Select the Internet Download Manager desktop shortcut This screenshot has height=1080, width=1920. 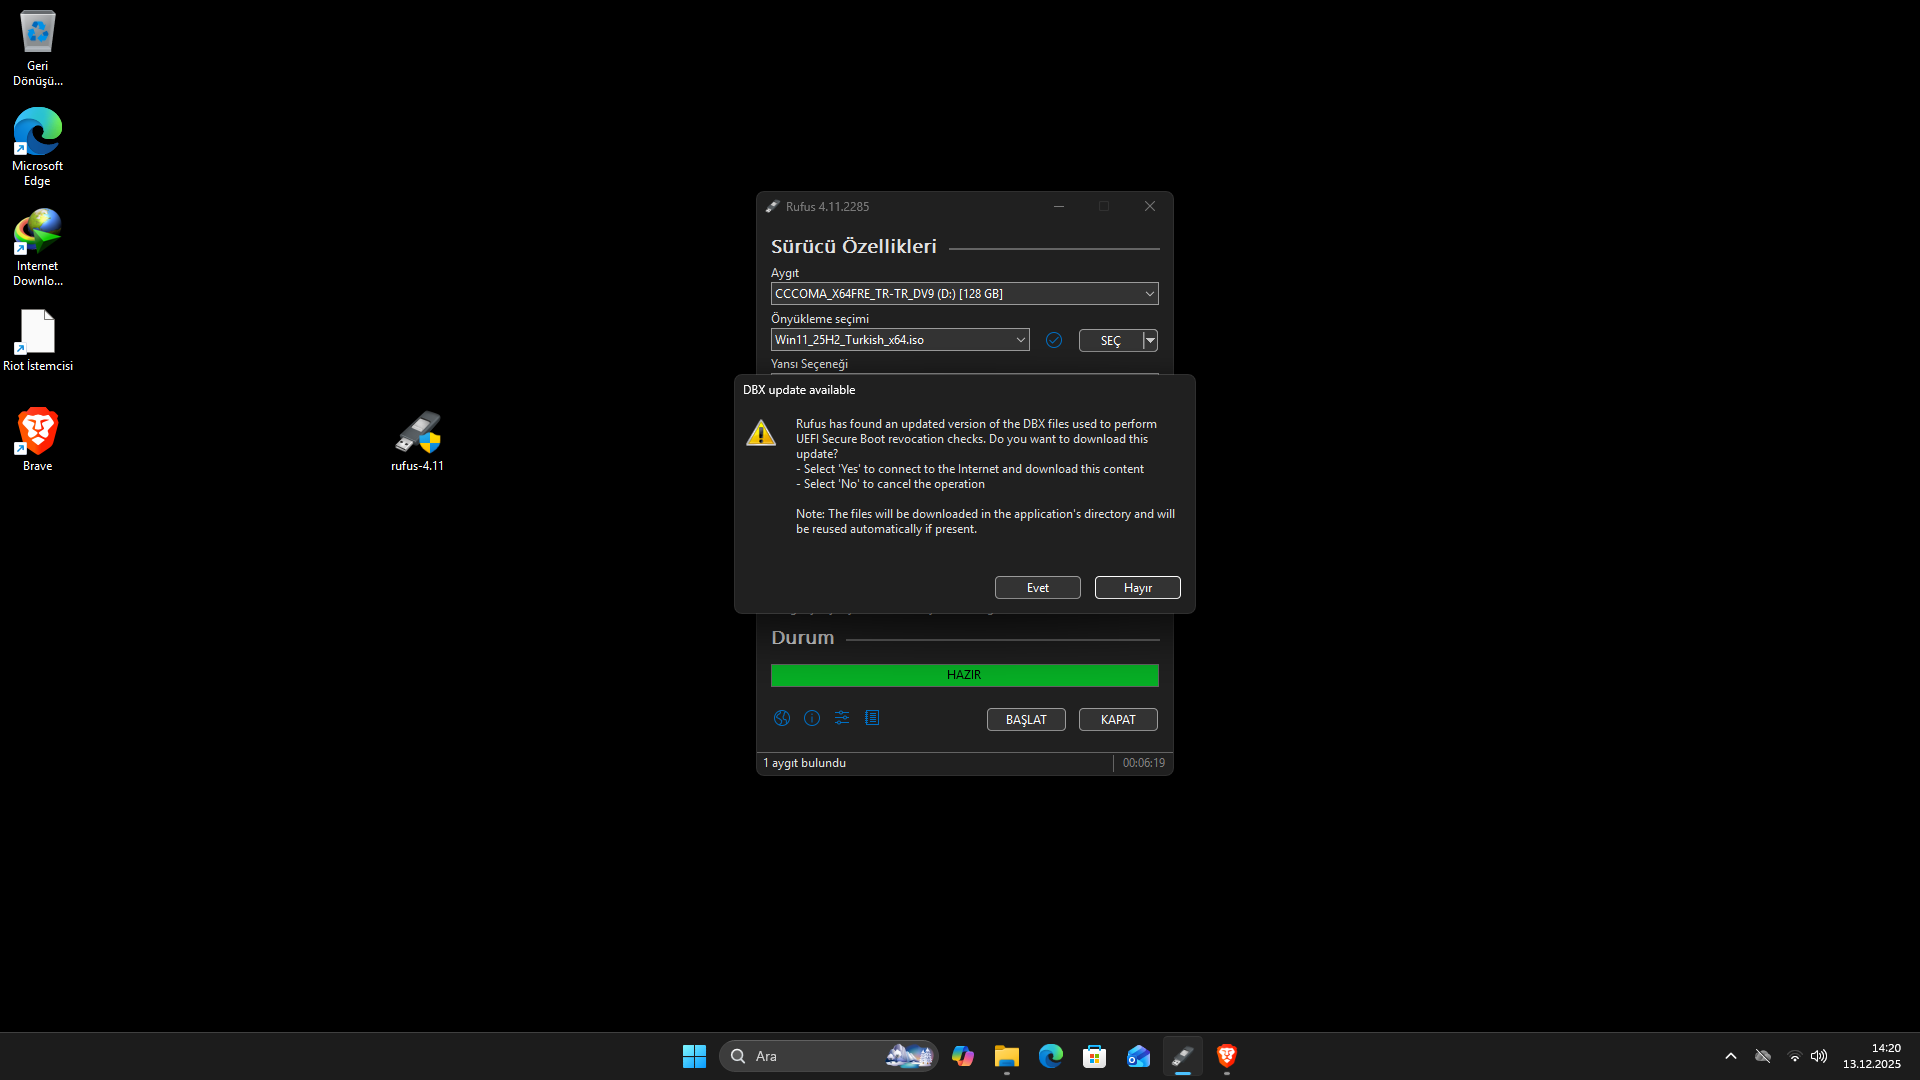point(38,247)
